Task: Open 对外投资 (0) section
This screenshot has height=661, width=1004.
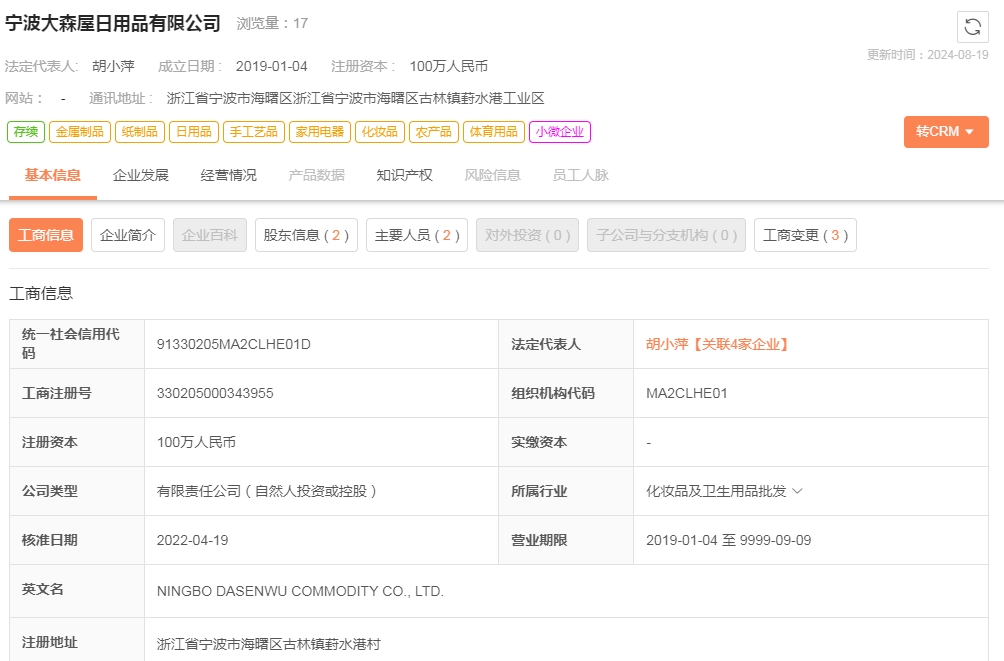Action: point(528,235)
